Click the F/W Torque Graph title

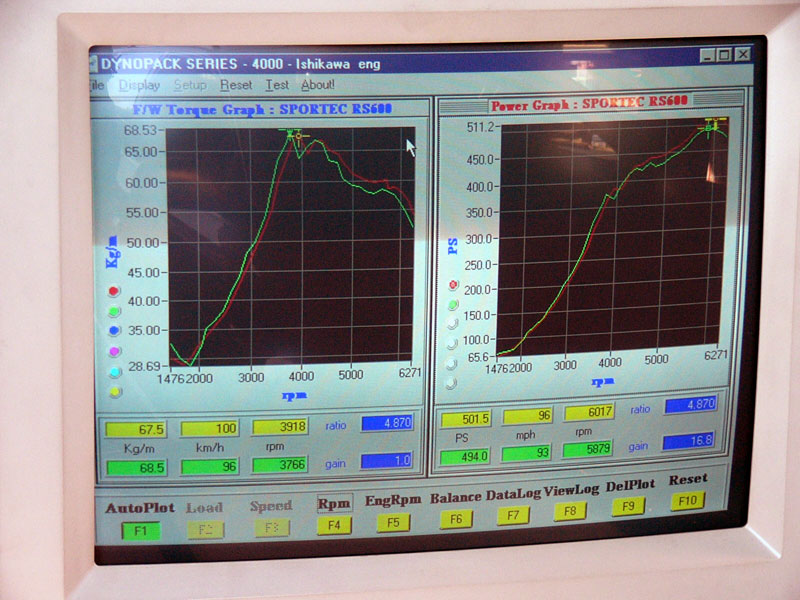pyautogui.click(x=262, y=109)
